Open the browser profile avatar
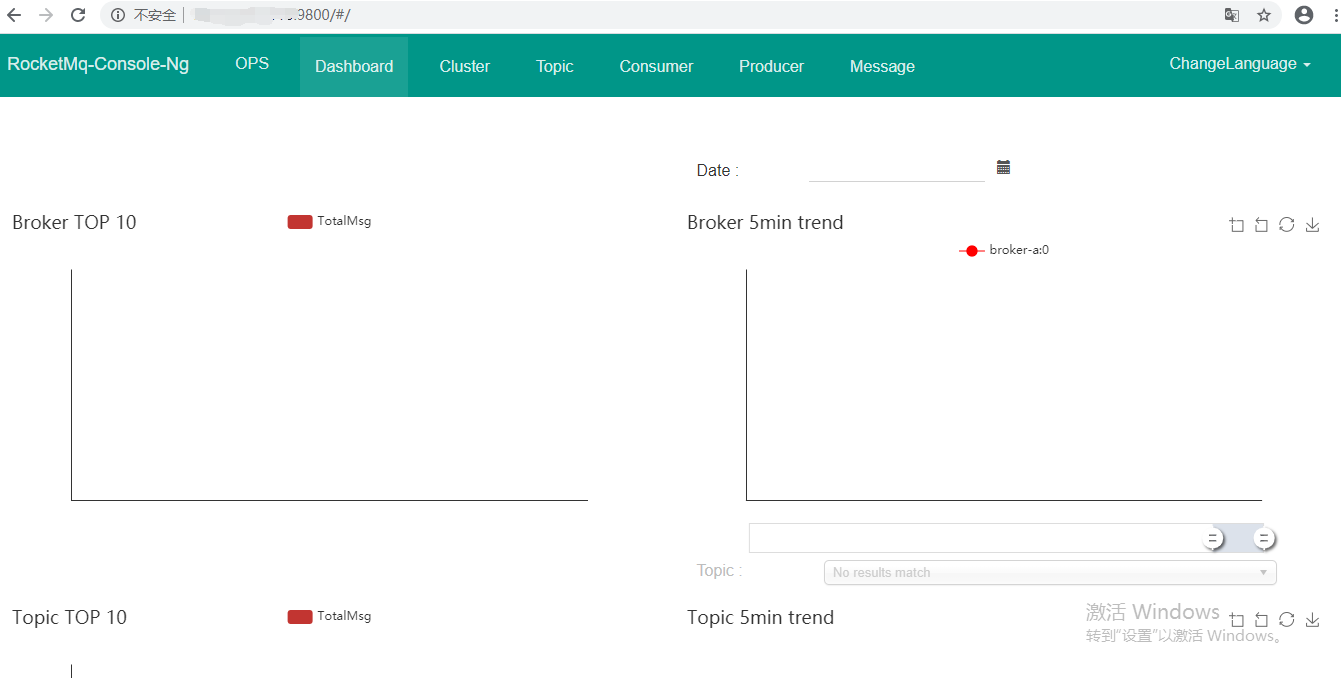This screenshot has height=678, width=1341. (x=1303, y=15)
